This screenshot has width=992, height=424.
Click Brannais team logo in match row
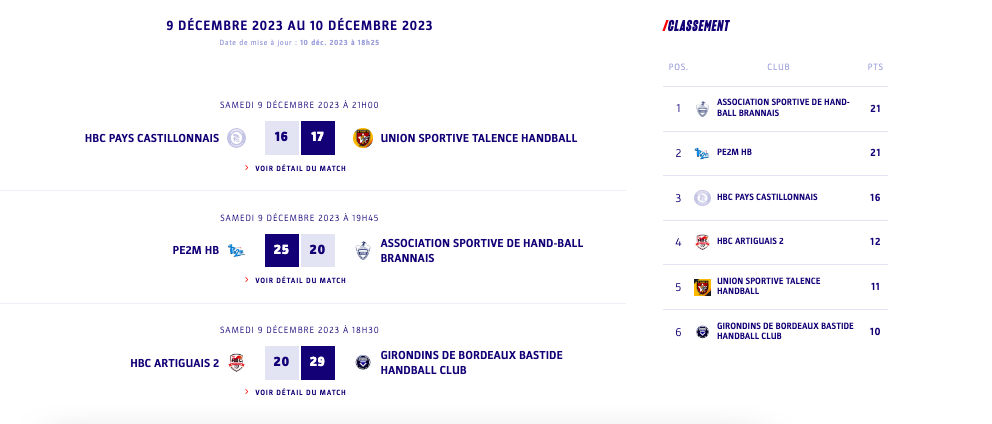click(x=363, y=250)
